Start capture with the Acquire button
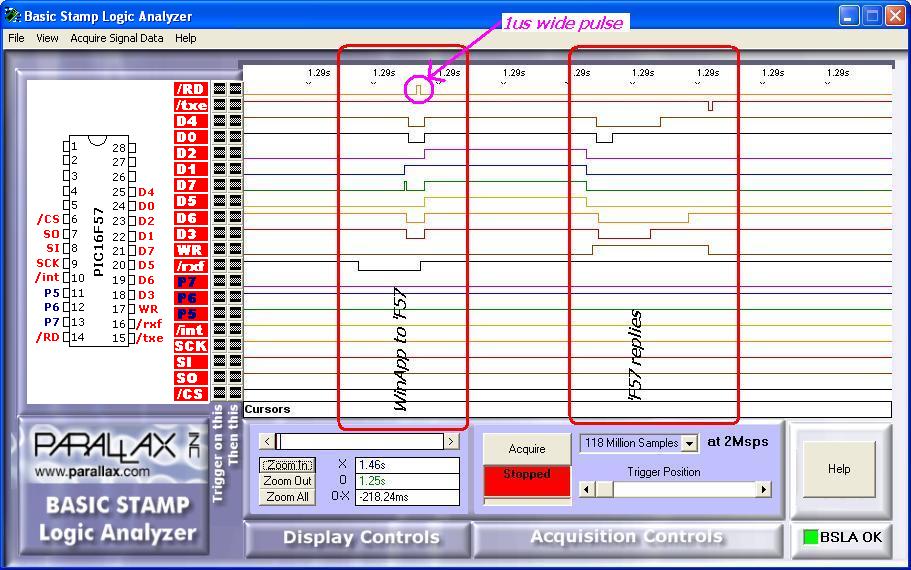This screenshot has width=911, height=570. coord(527,449)
